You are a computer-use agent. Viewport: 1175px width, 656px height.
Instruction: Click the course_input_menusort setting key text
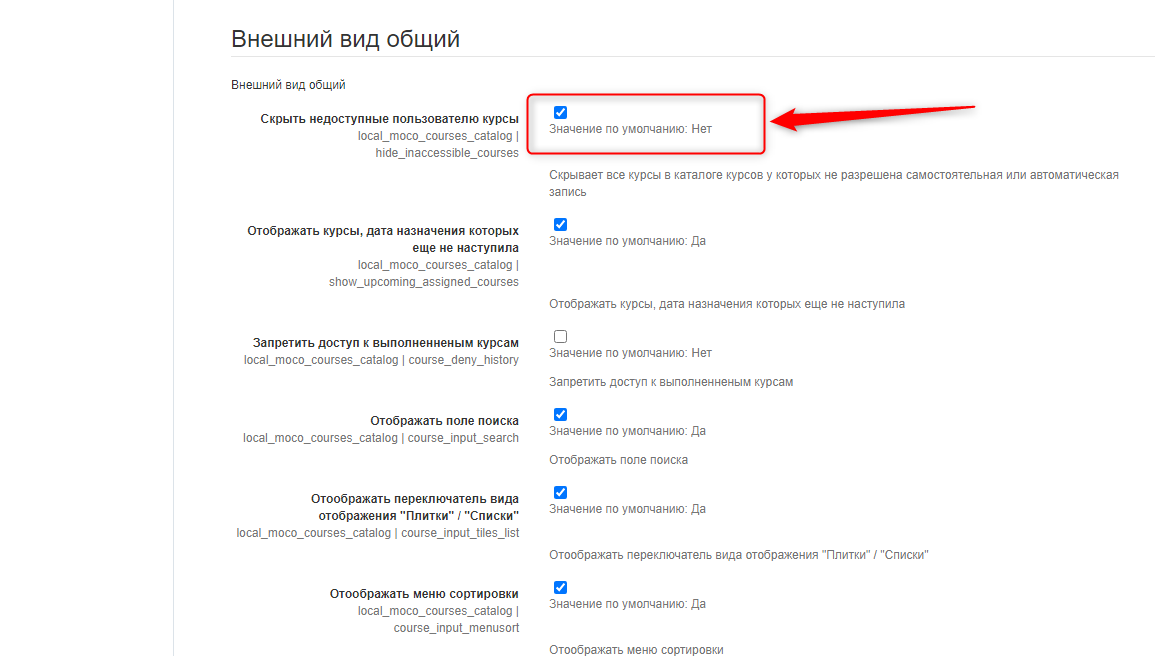click(456, 628)
